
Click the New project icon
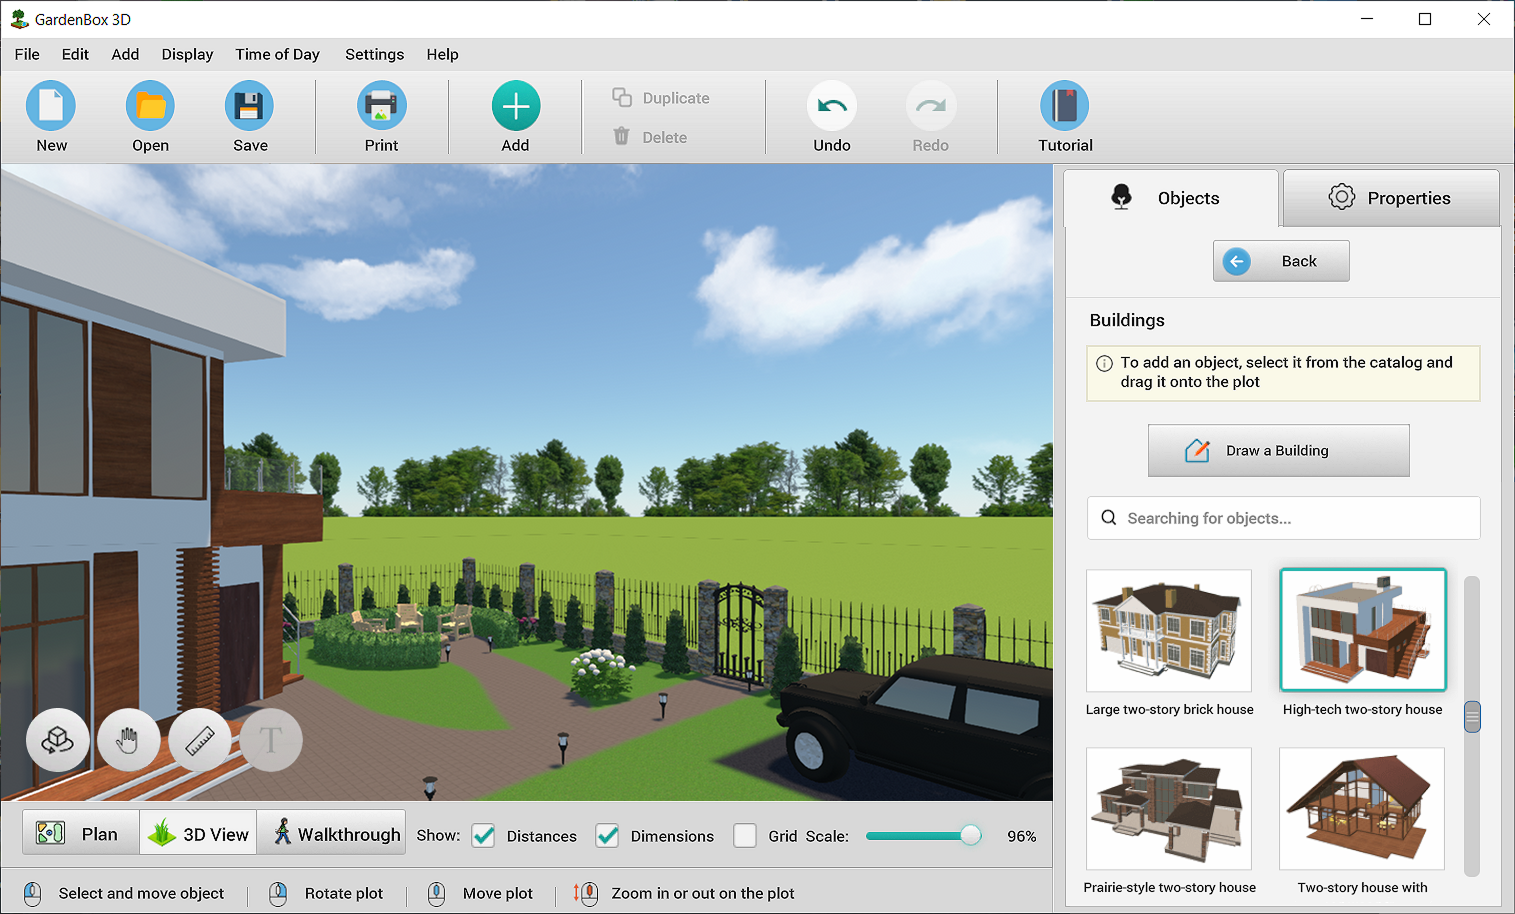tap(51, 106)
